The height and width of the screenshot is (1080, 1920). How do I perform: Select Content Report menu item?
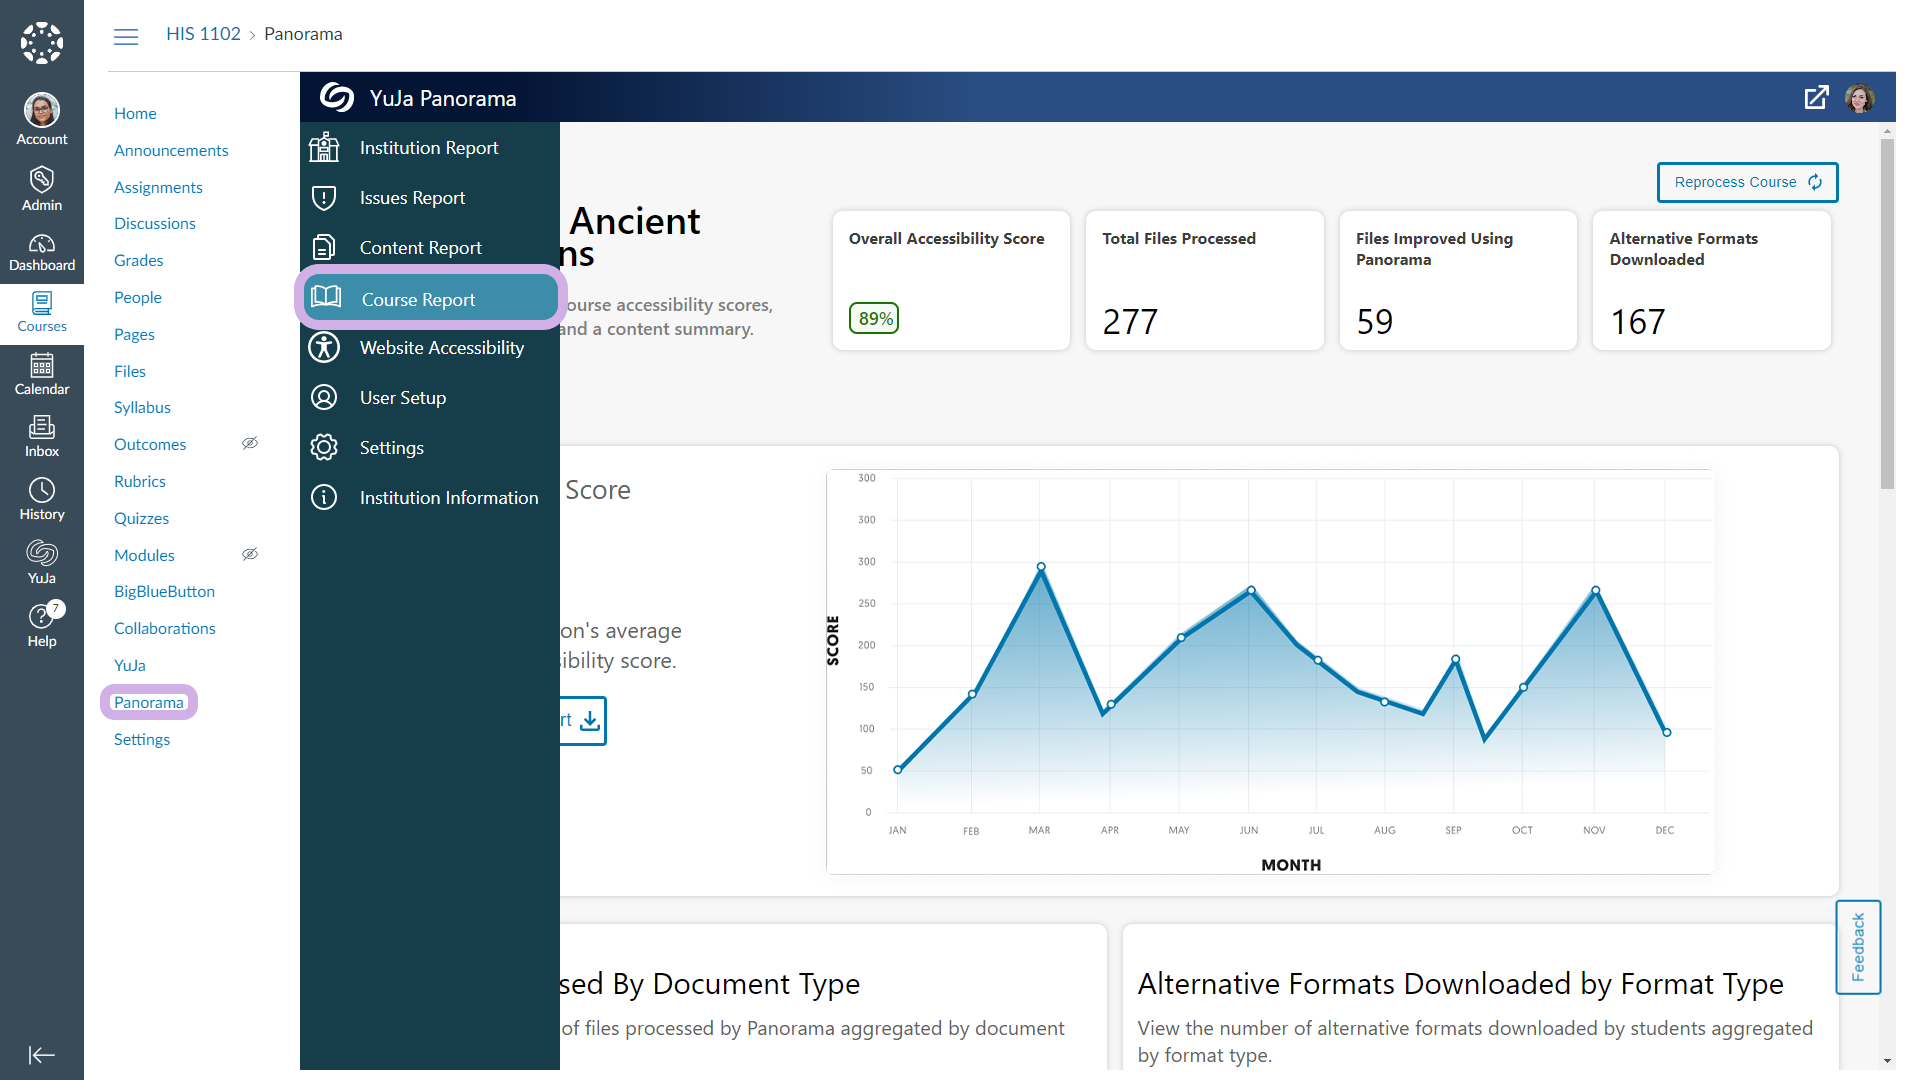[430, 247]
